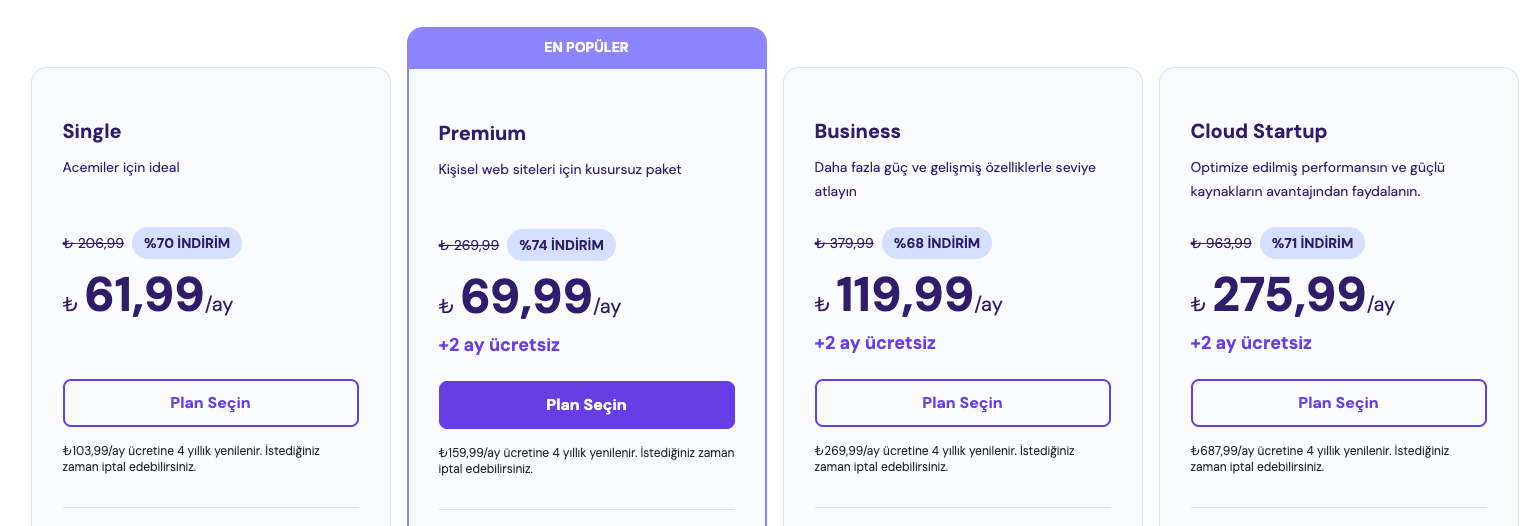Viewport: 1535px width, 526px height.
Task: Click +2 ay ücretsiz under Premium
Action: (499, 345)
